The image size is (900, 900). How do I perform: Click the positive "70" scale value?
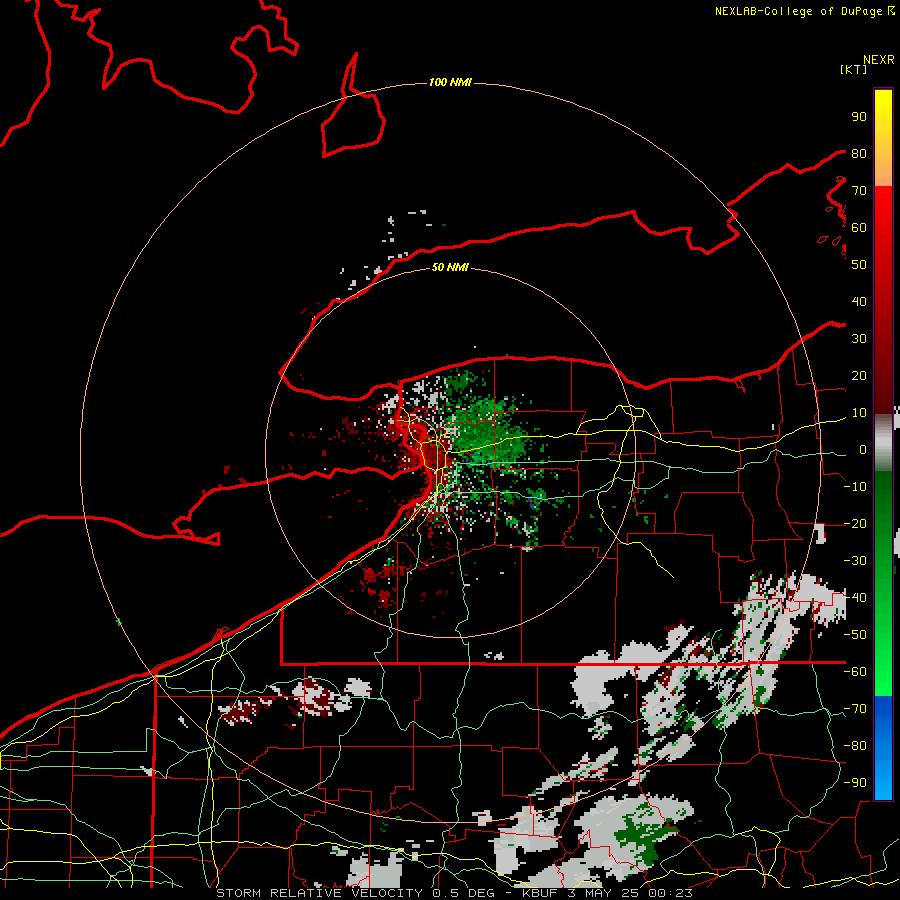(x=859, y=191)
